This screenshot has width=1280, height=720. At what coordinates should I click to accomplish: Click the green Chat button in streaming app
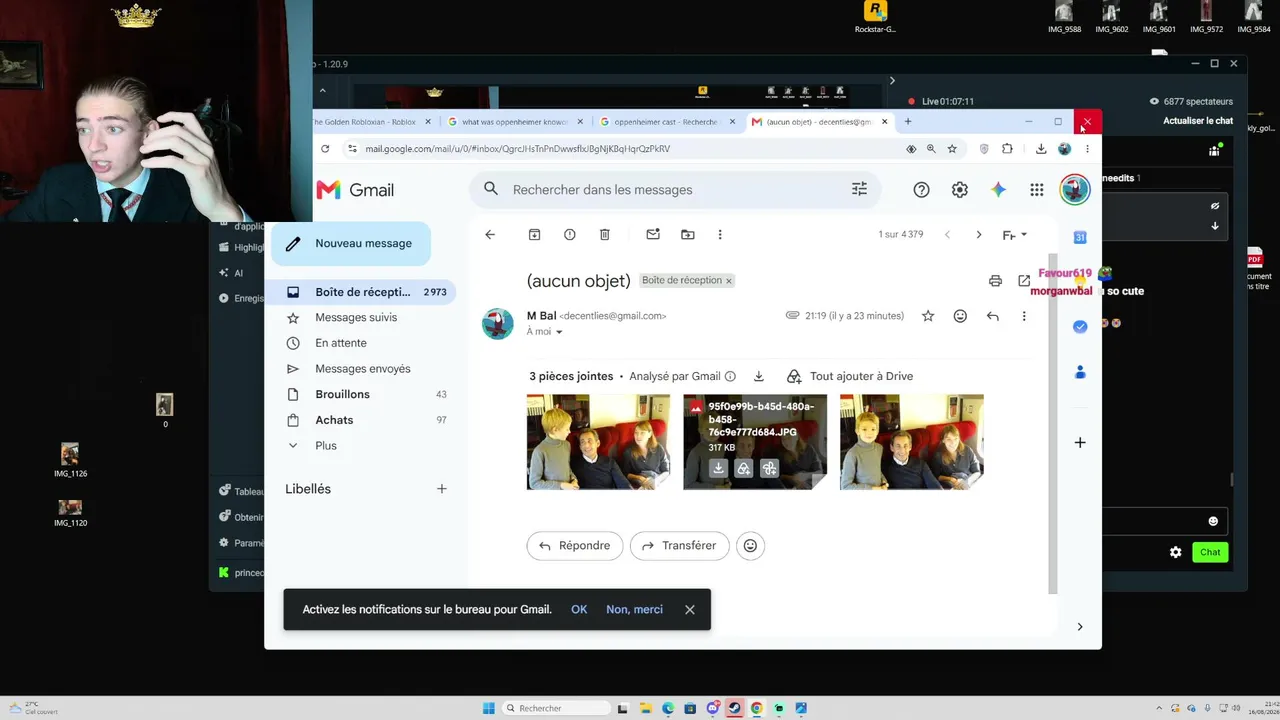coord(1210,552)
